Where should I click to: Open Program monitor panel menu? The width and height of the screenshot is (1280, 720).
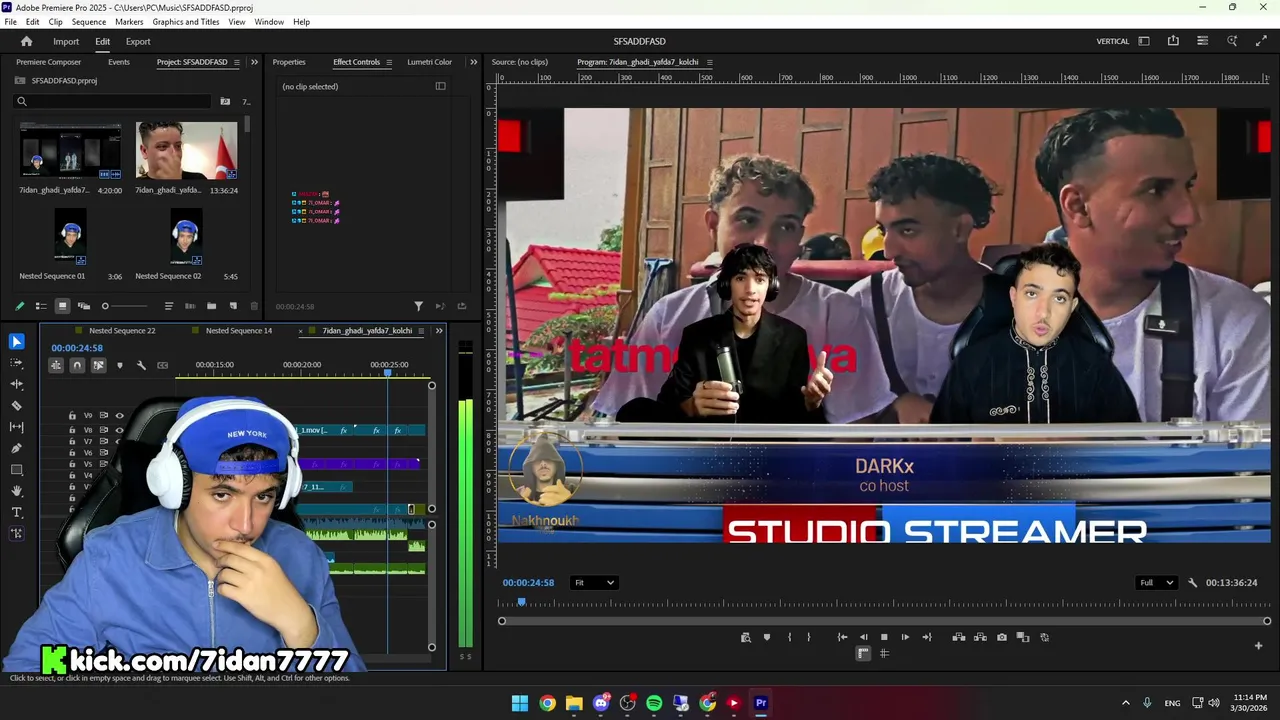(x=709, y=62)
